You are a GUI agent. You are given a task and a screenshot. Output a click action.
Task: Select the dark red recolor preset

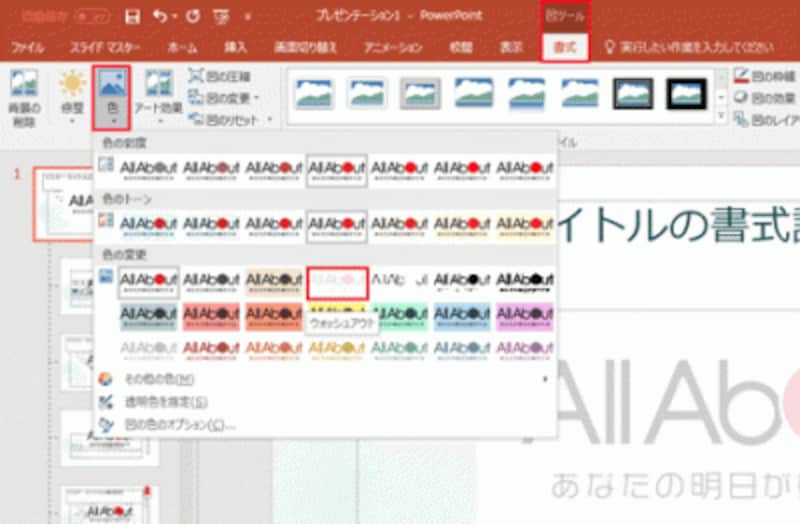211,316
